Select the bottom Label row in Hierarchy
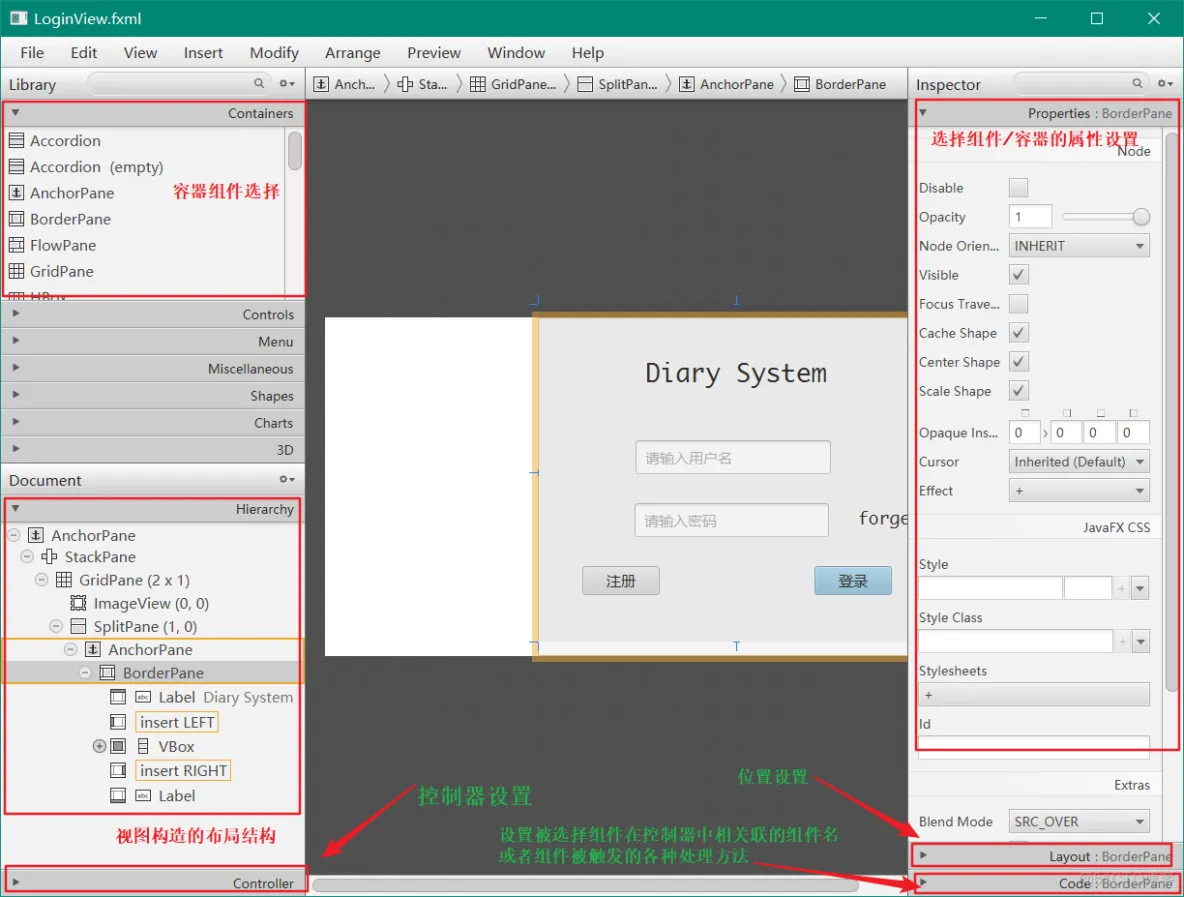Screen dimensions: 1184x897 [x=152, y=795]
